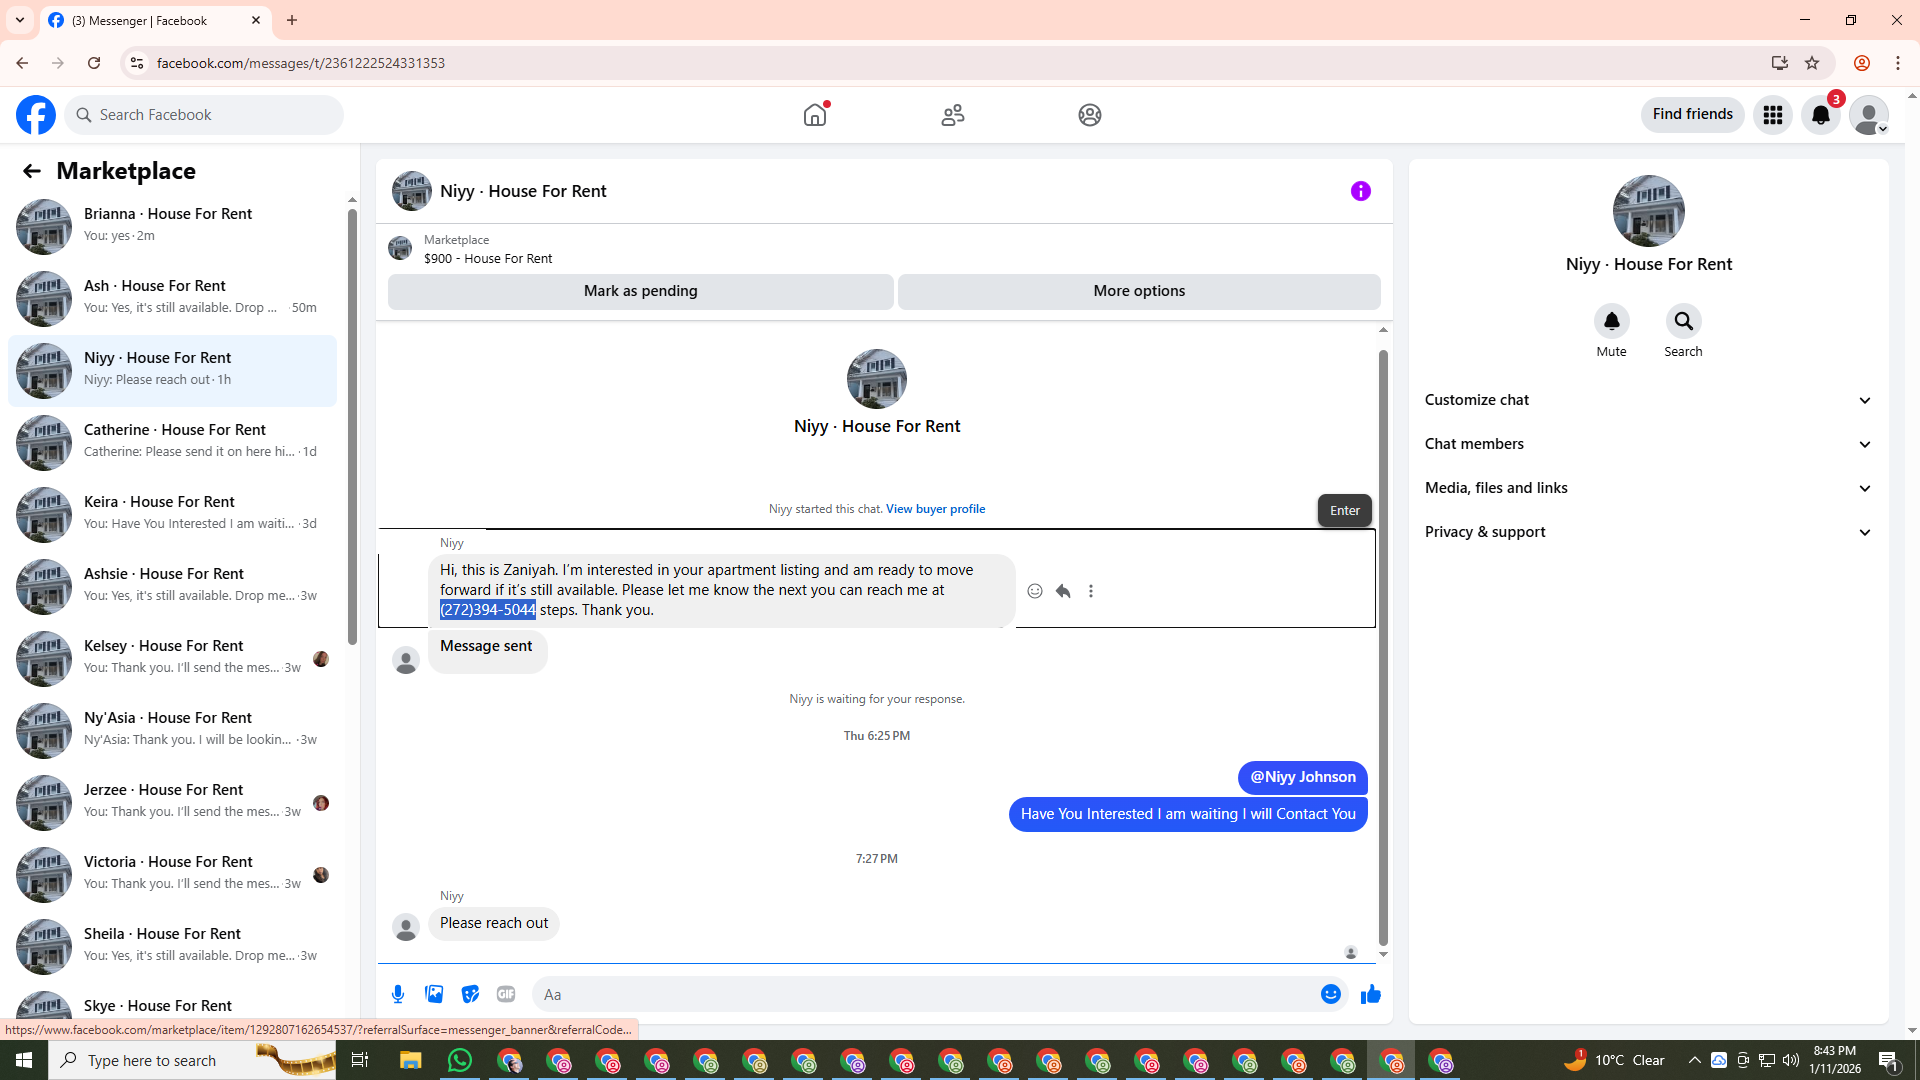Open Task View on the taskbar

coord(360,1060)
